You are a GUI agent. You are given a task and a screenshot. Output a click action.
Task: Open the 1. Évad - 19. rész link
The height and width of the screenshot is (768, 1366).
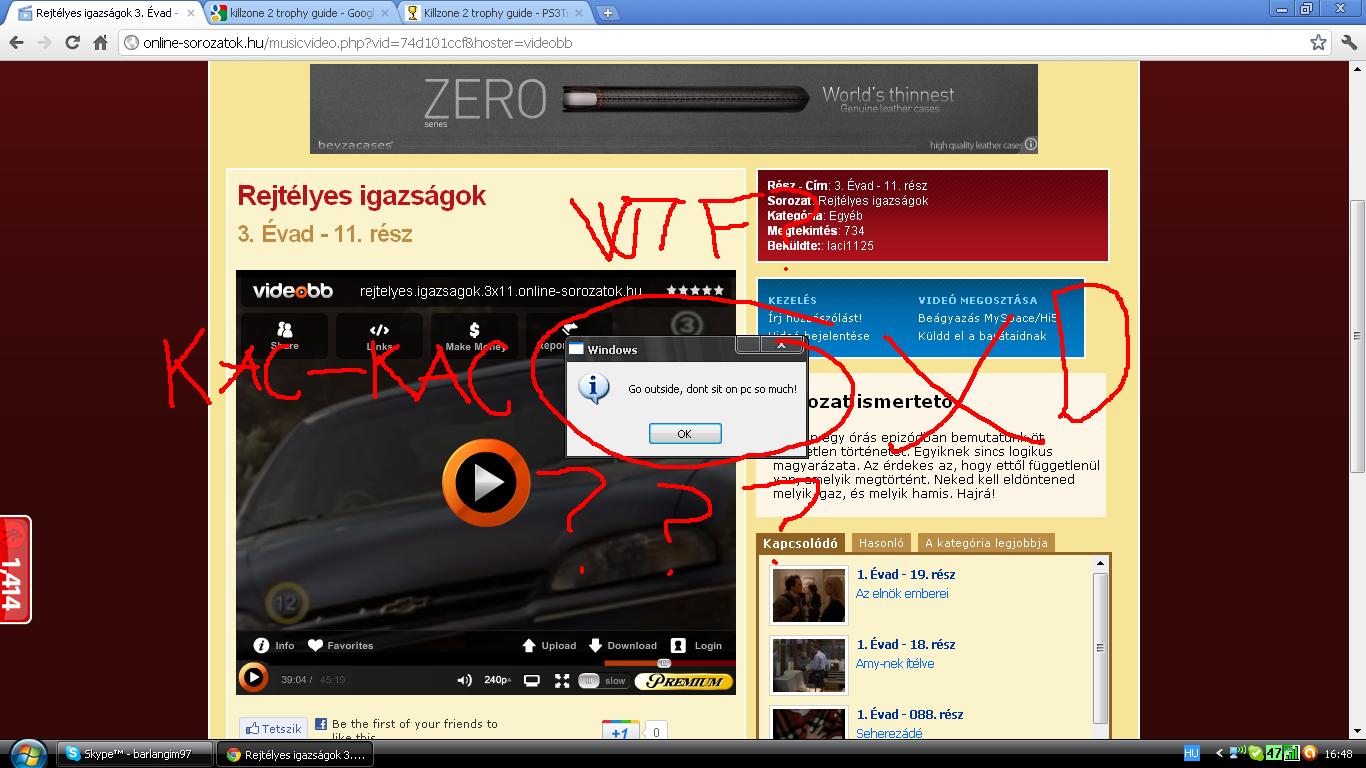coord(906,574)
